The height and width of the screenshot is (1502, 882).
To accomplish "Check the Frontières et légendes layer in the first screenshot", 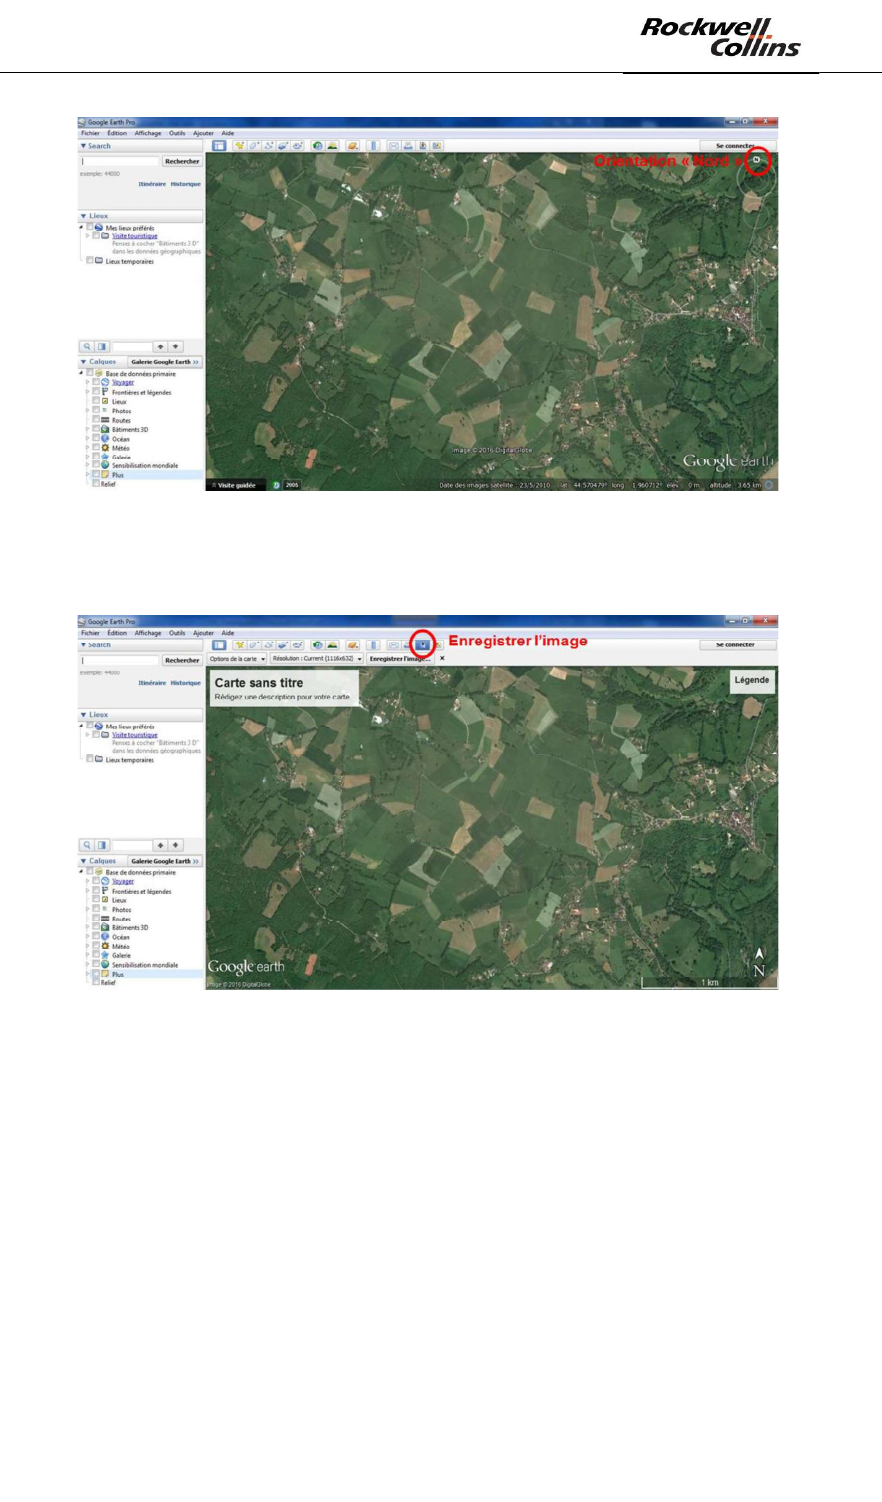I will point(96,392).
